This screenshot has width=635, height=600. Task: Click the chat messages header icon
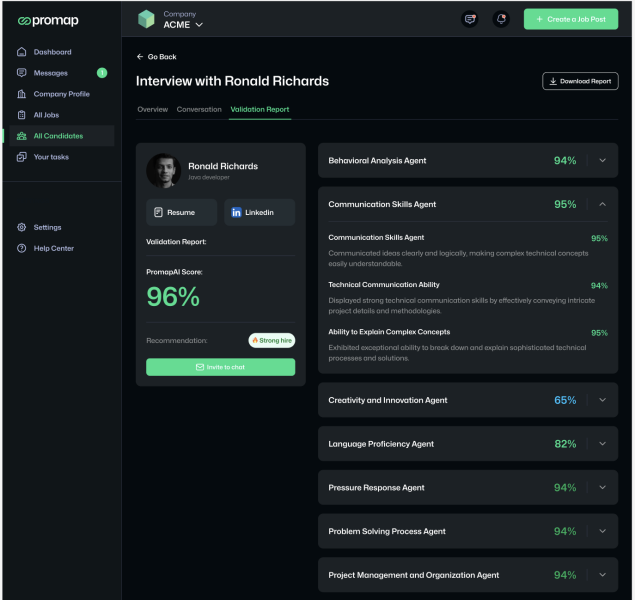(470, 19)
